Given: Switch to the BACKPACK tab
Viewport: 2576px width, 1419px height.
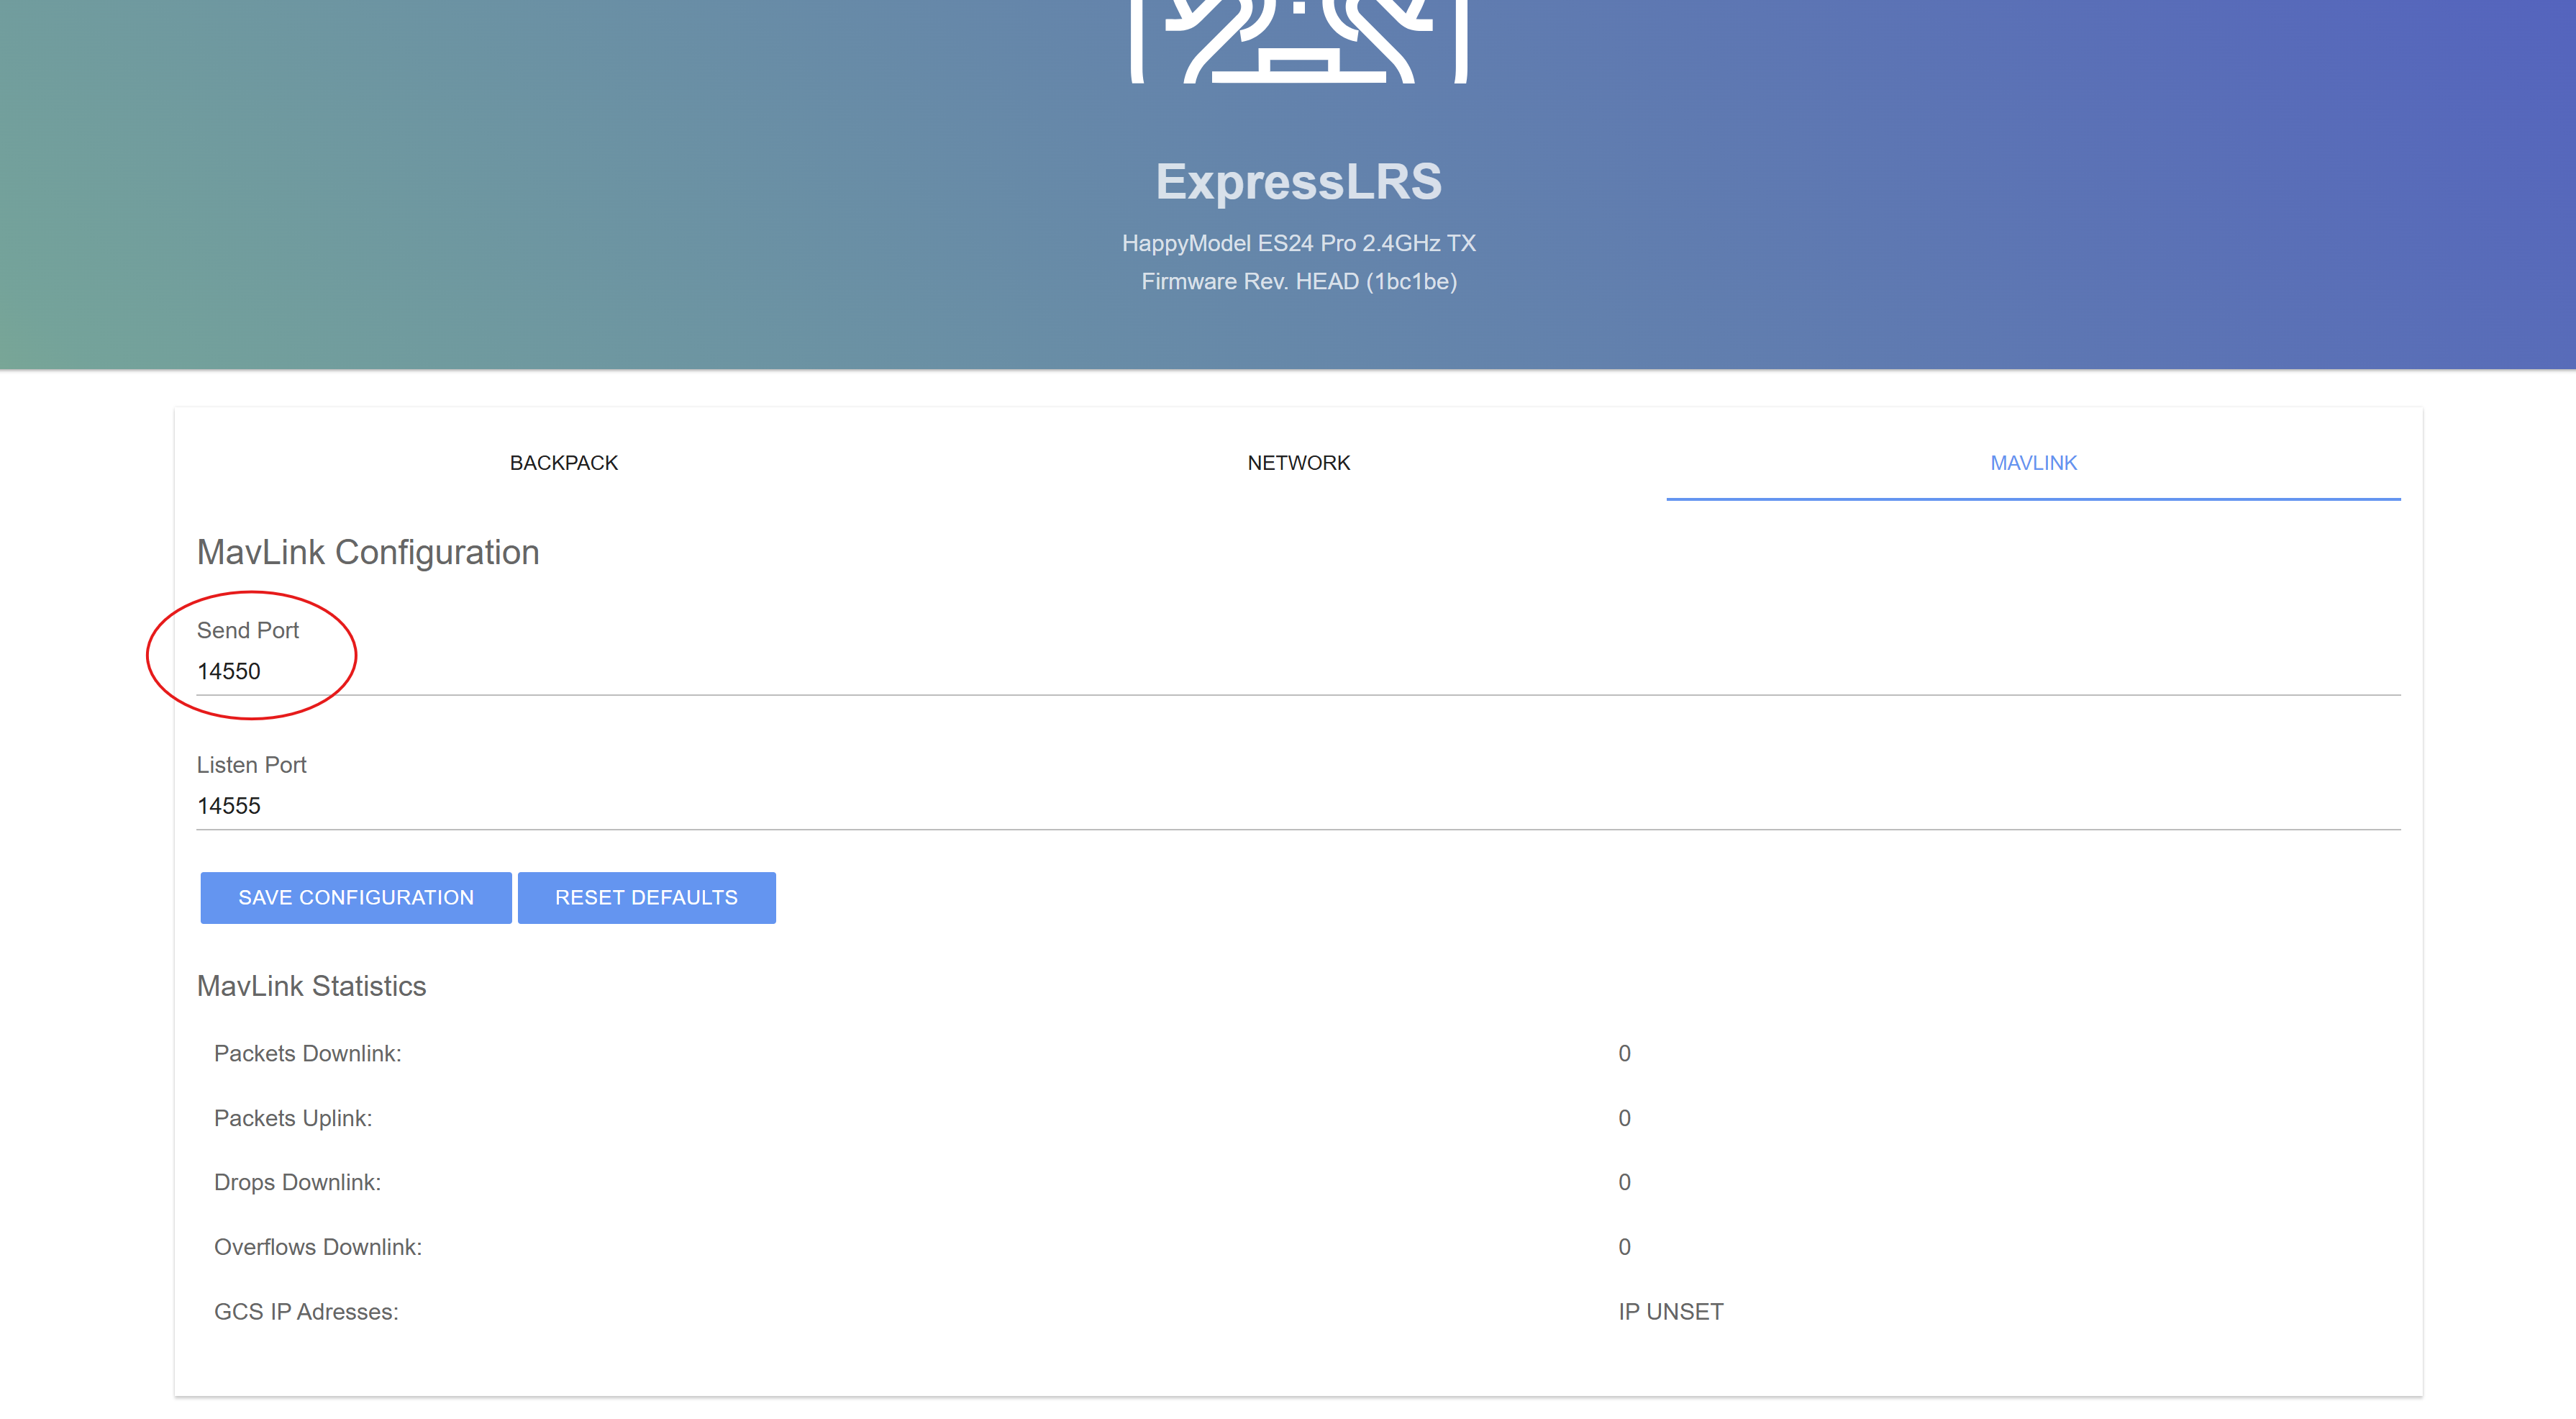Looking at the screenshot, I should [x=563, y=463].
